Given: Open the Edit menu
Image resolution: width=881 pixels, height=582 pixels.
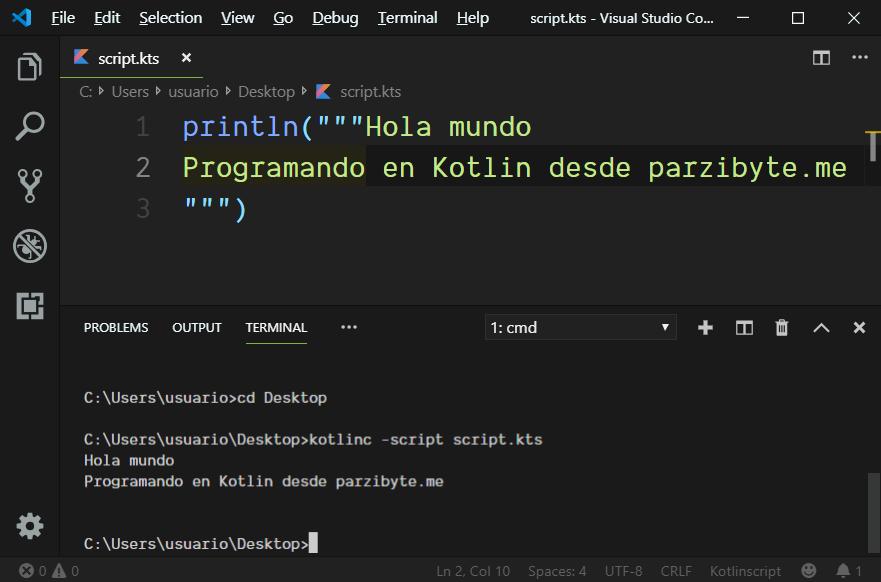Looking at the screenshot, I should pos(107,18).
